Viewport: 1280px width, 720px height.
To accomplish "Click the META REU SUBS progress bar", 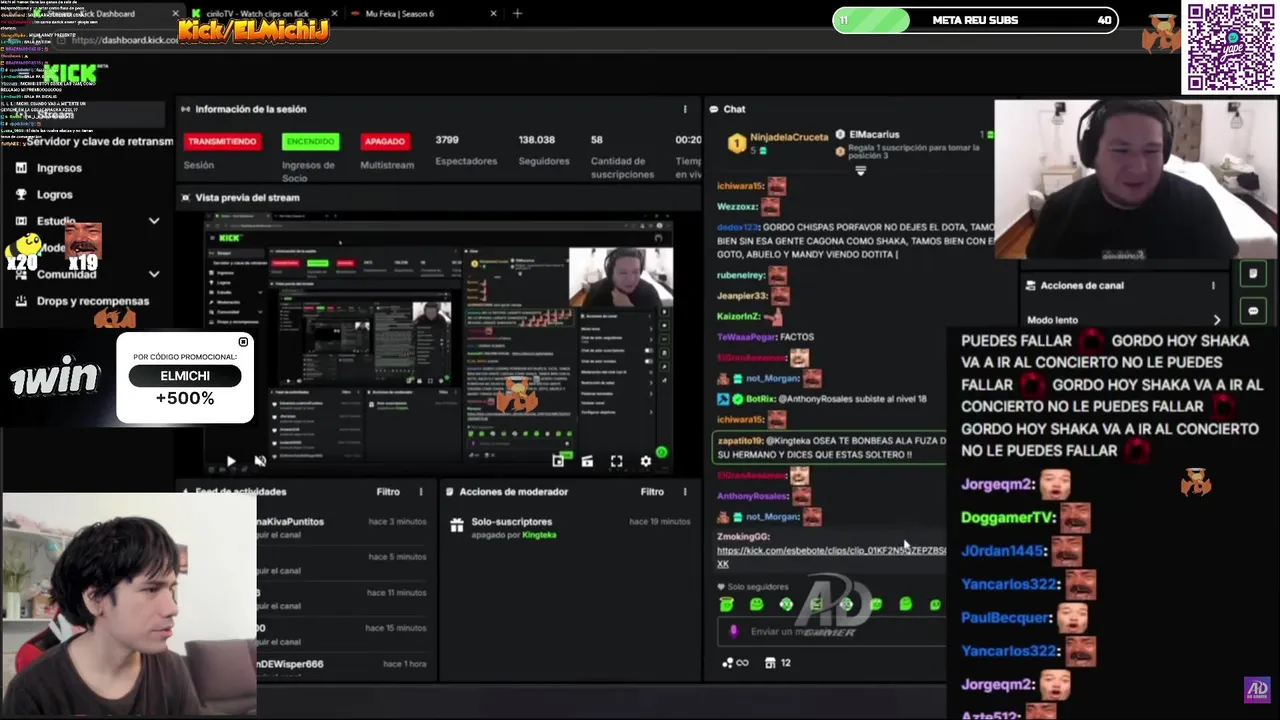I will [975, 20].
